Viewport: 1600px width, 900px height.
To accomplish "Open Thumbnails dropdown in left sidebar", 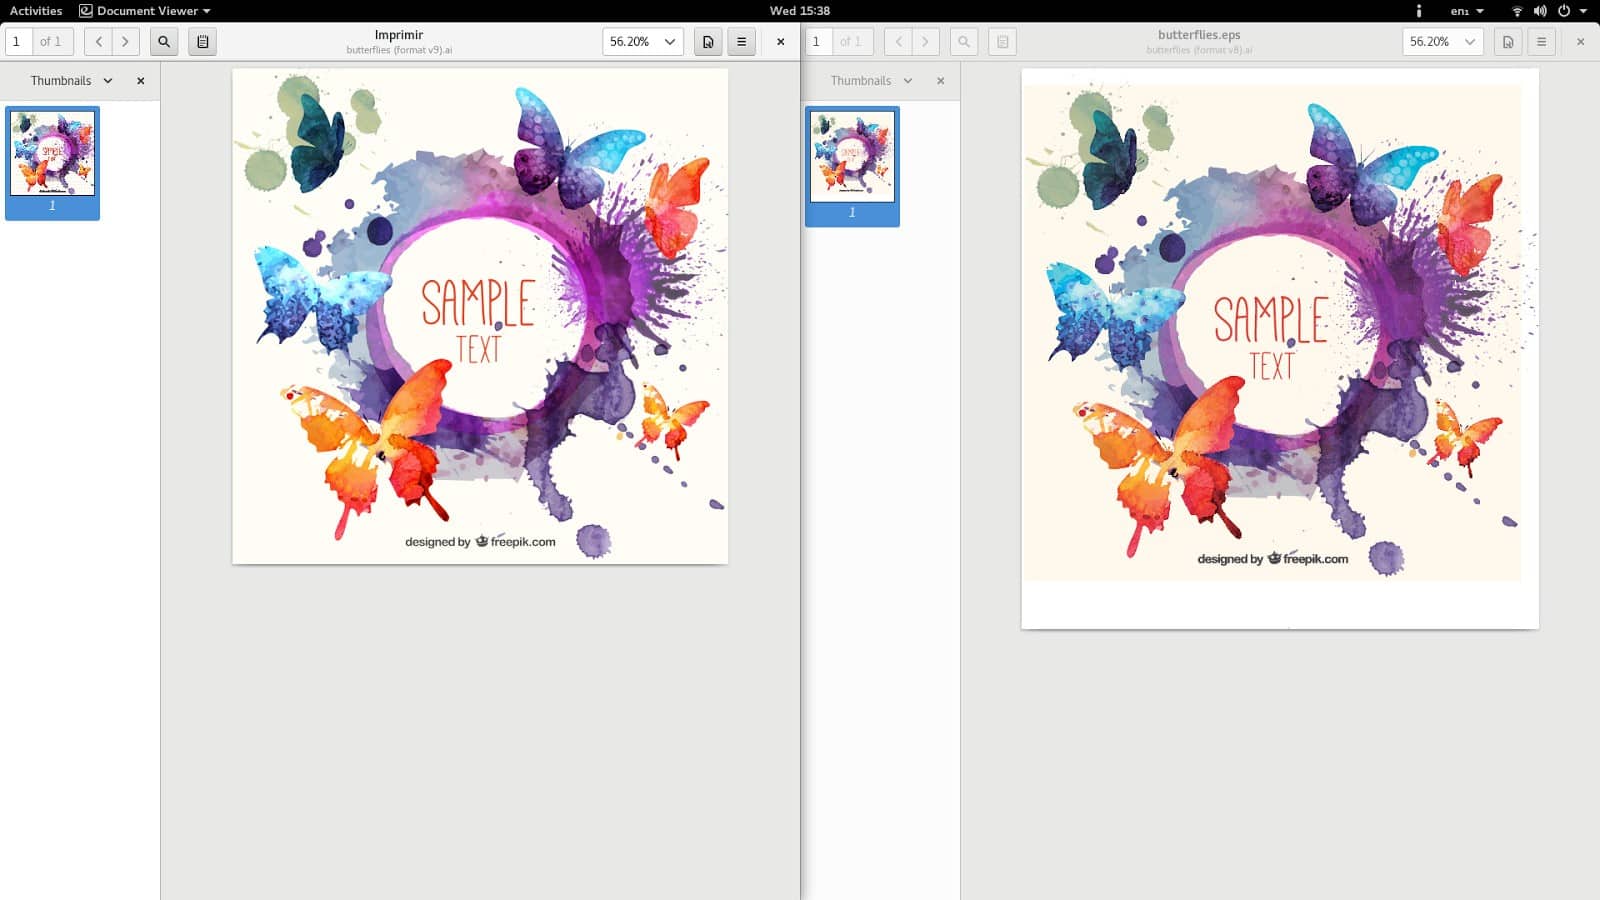I will click(x=71, y=81).
